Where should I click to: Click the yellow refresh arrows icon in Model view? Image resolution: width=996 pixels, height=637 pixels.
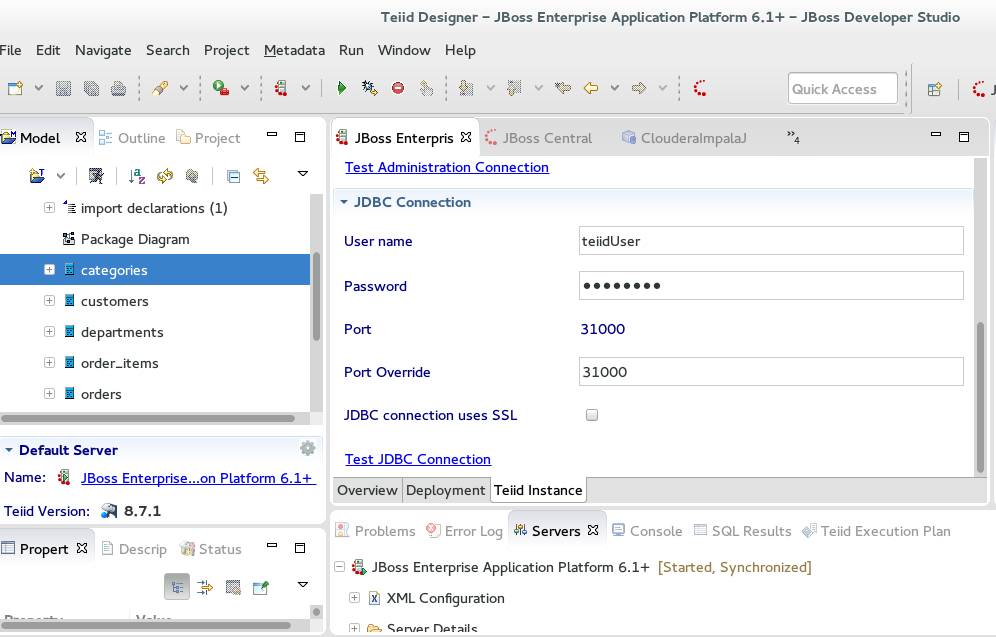165,176
